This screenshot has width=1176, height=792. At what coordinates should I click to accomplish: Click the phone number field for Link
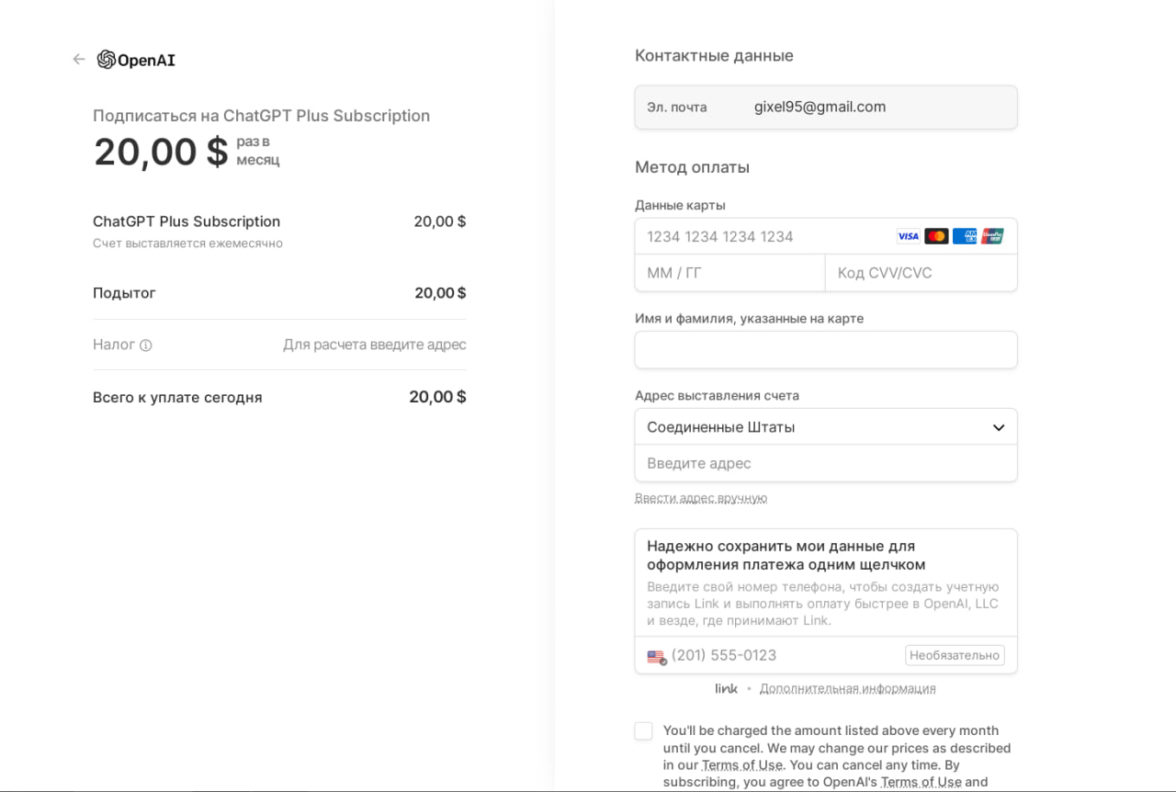click(x=780, y=656)
